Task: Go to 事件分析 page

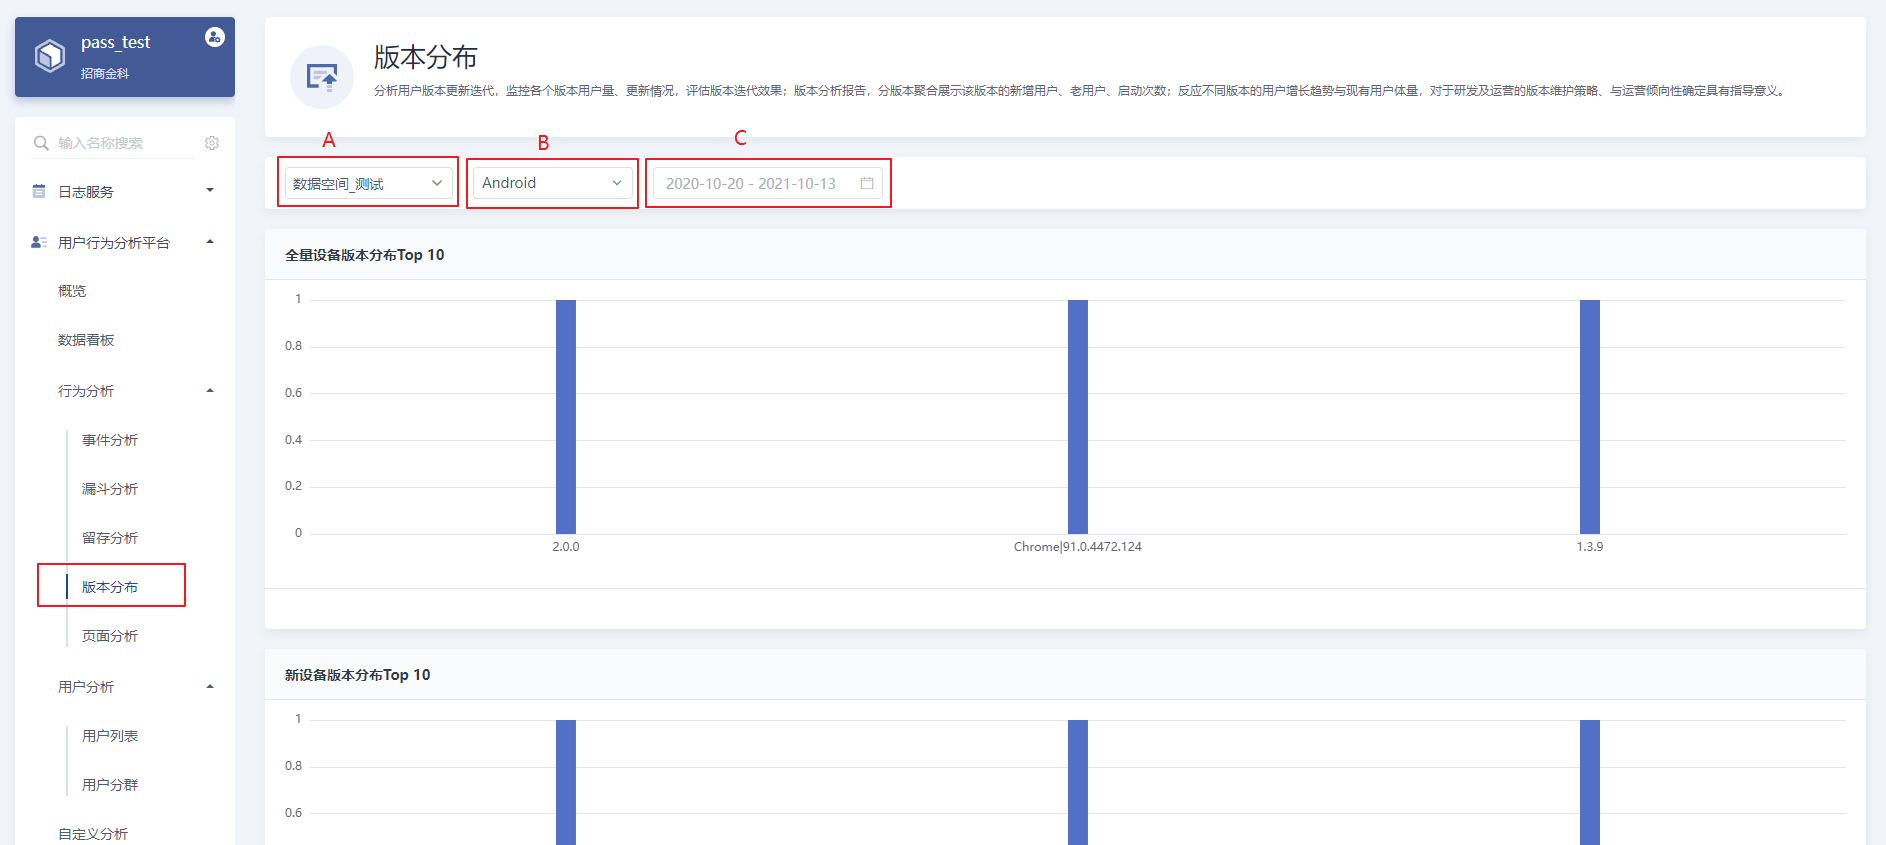Action: coord(110,440)
